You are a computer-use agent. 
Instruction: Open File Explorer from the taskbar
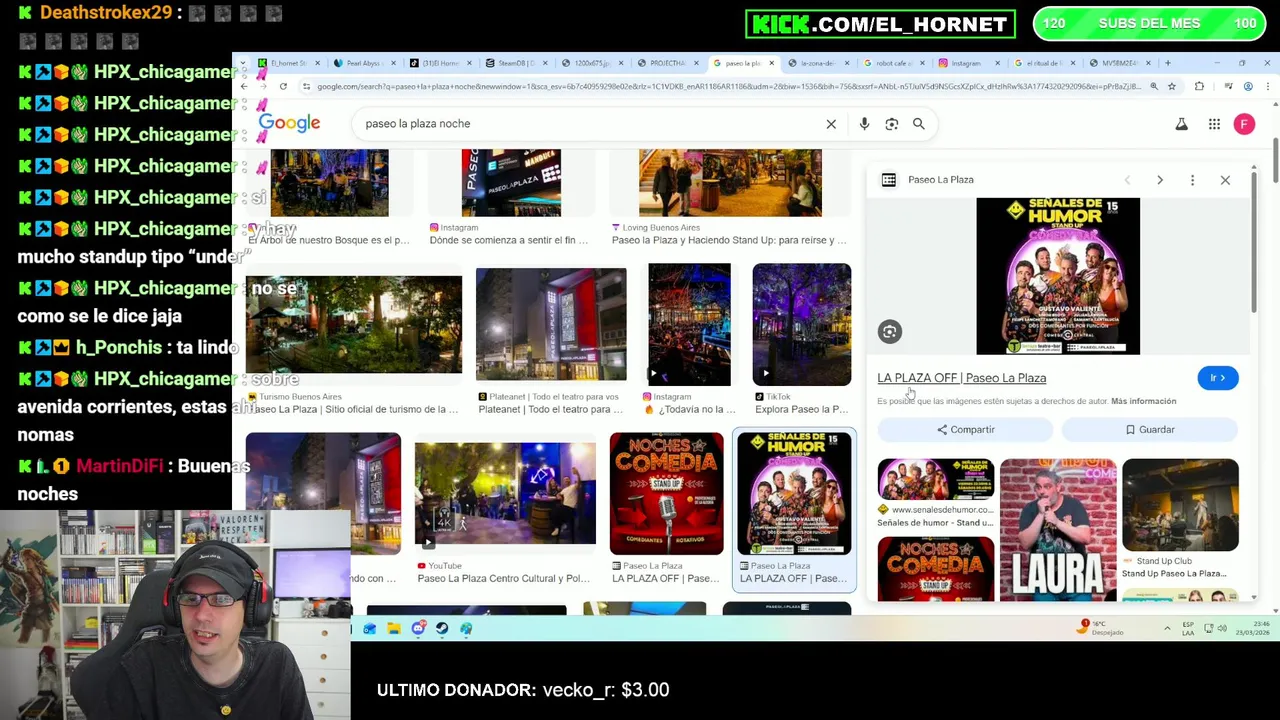(394, 628)
